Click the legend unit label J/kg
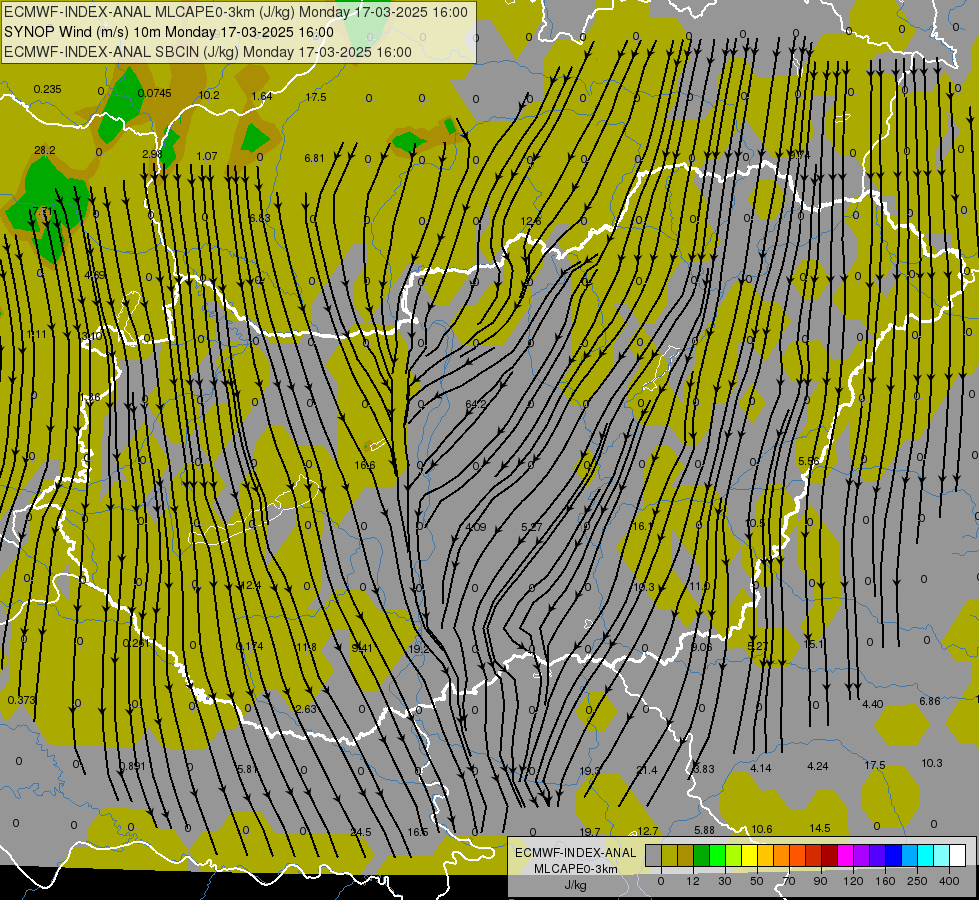Viewport: 979px width, 900px height. [x=575, y=885]
